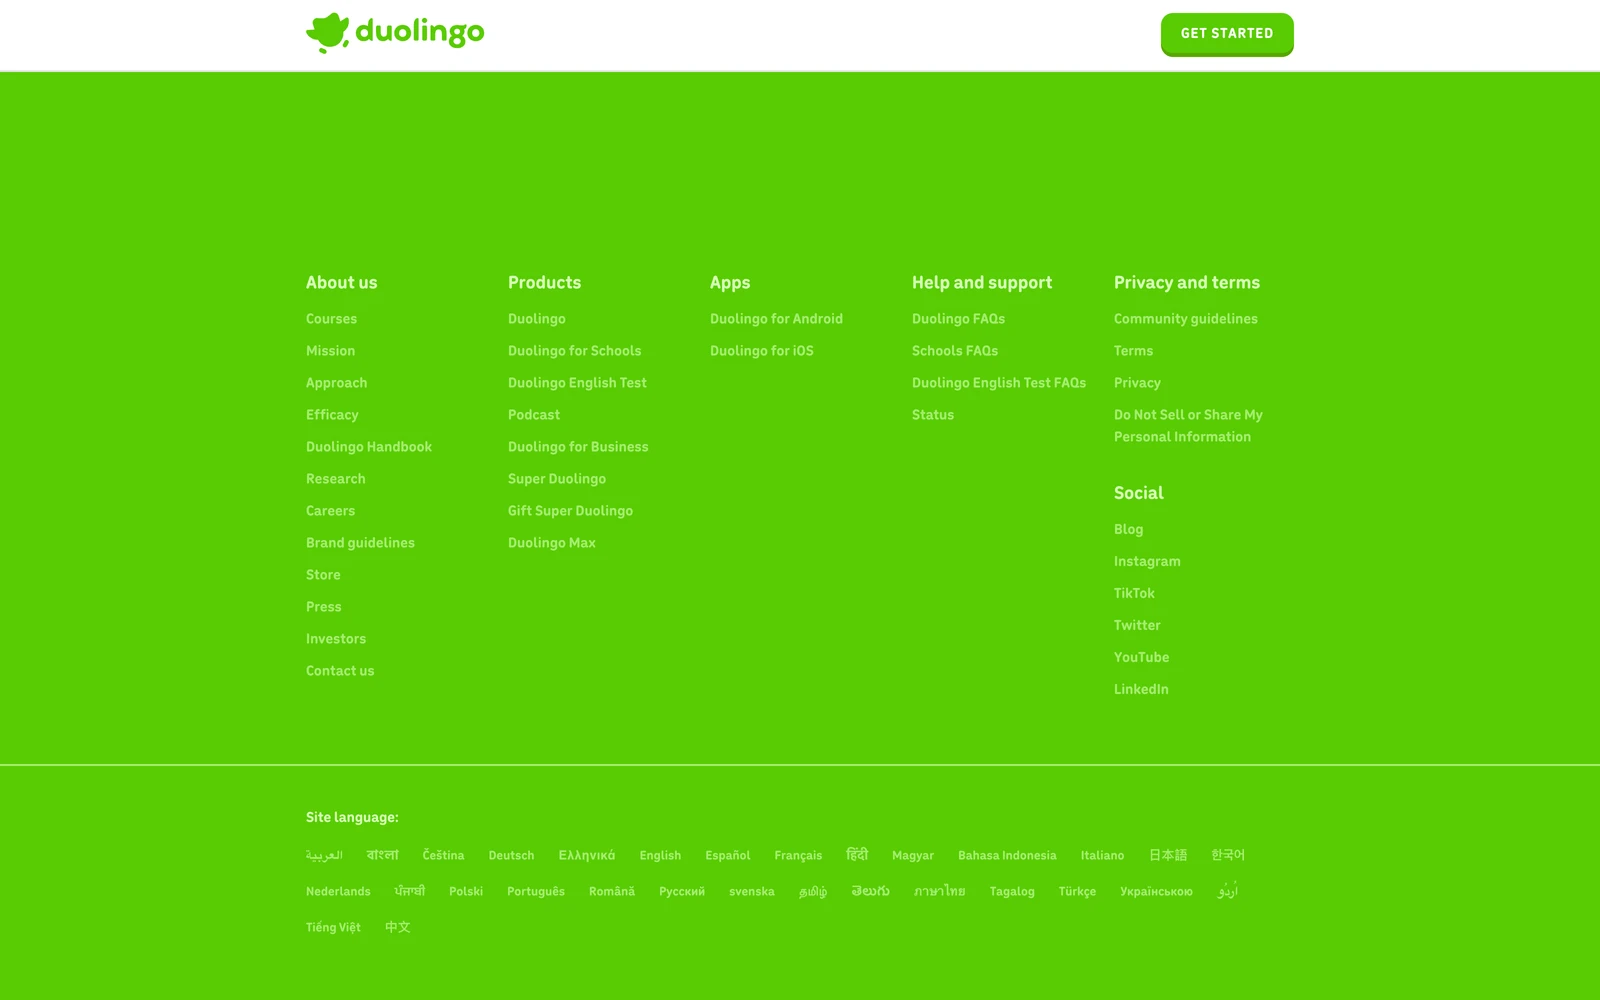
Task: Visit the Instagram link
Action: point(1147,562)
